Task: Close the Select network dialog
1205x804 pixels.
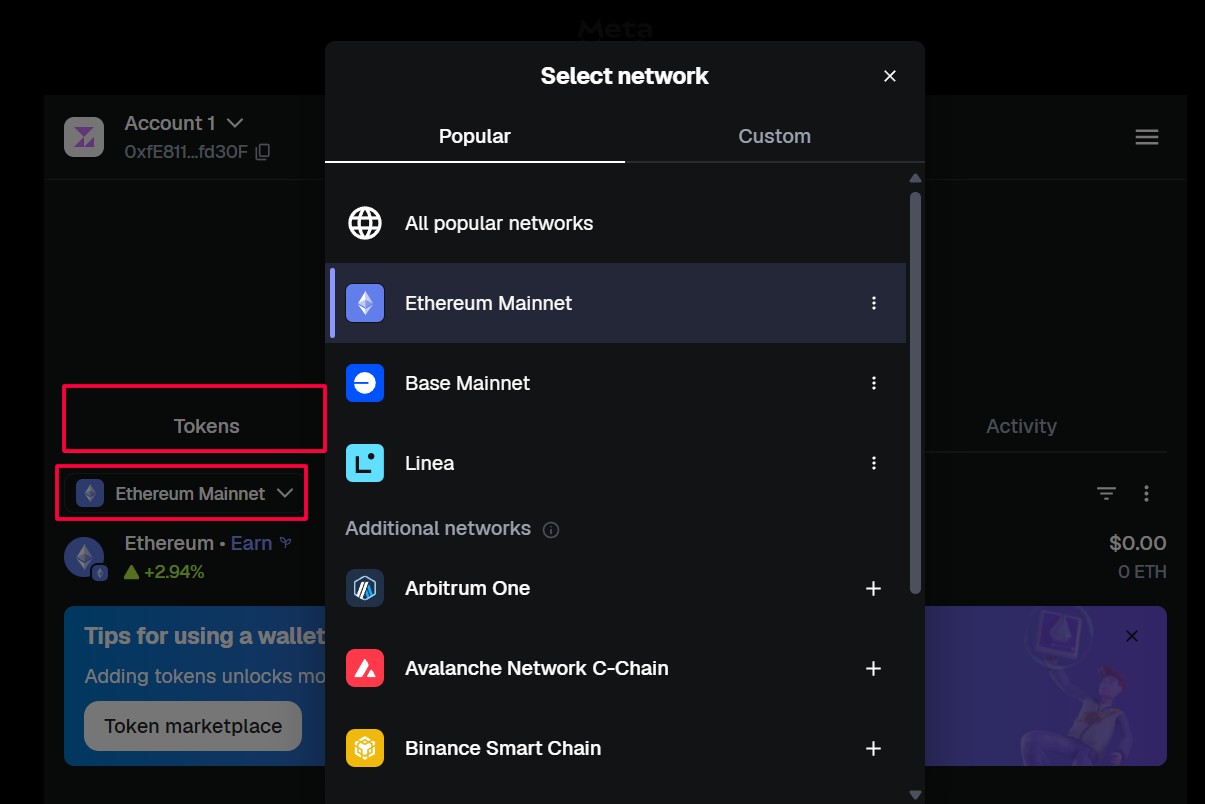Action: (x=890, y=76)
